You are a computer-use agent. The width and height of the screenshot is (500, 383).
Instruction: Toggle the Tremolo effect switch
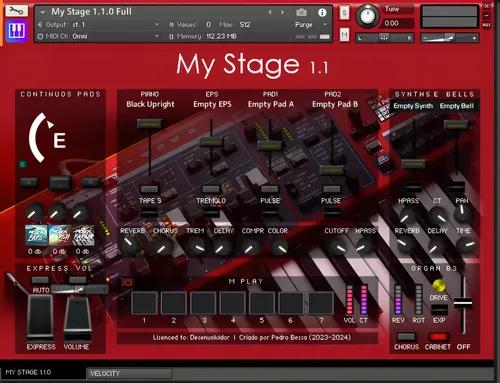[x=211, y=189]
